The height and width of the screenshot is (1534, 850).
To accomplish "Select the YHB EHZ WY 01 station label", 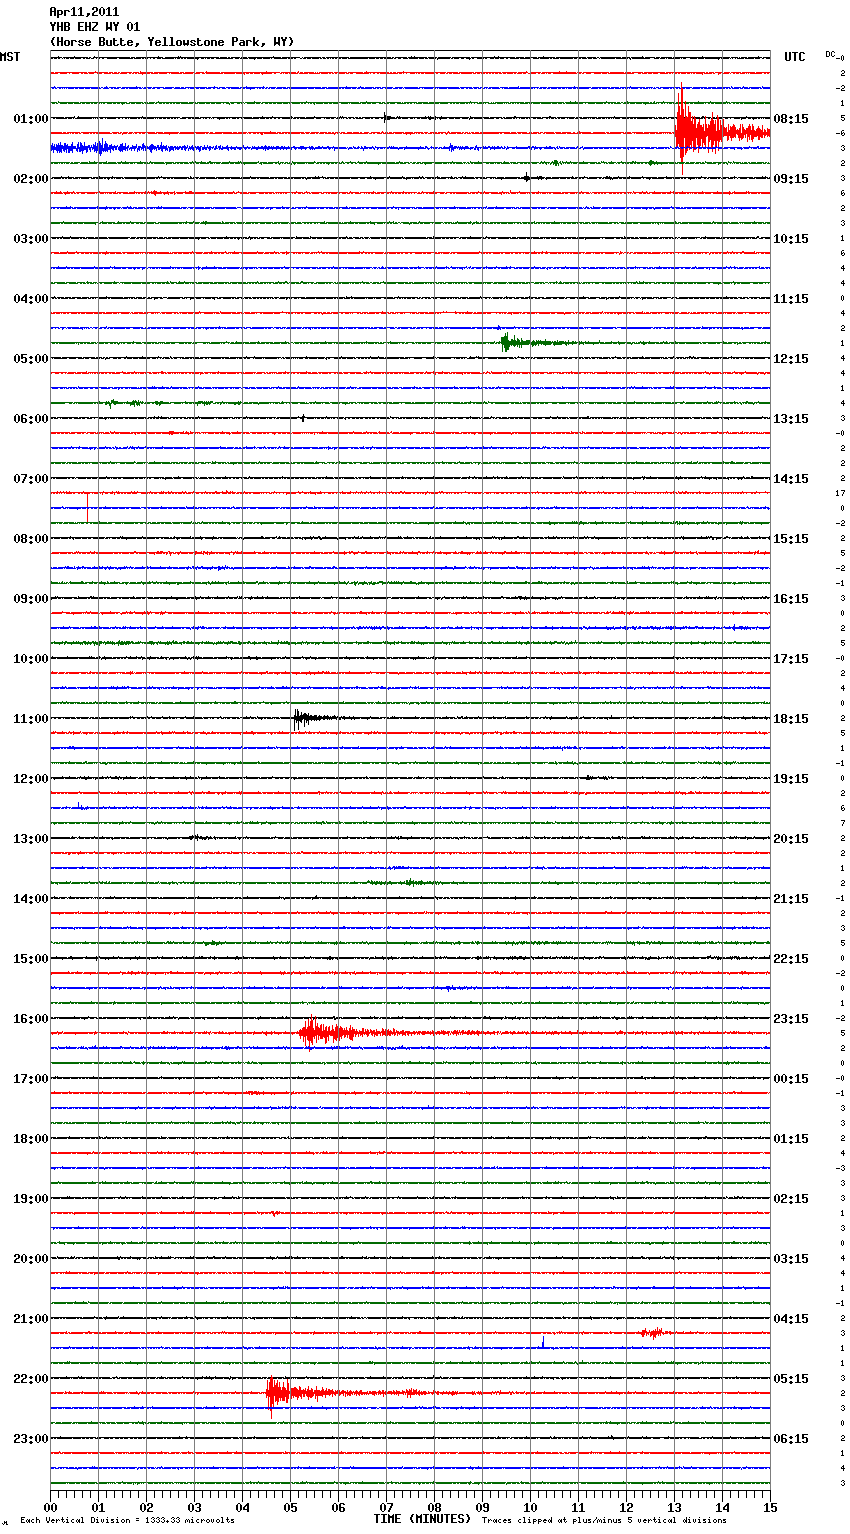I will tap(95, 27).
